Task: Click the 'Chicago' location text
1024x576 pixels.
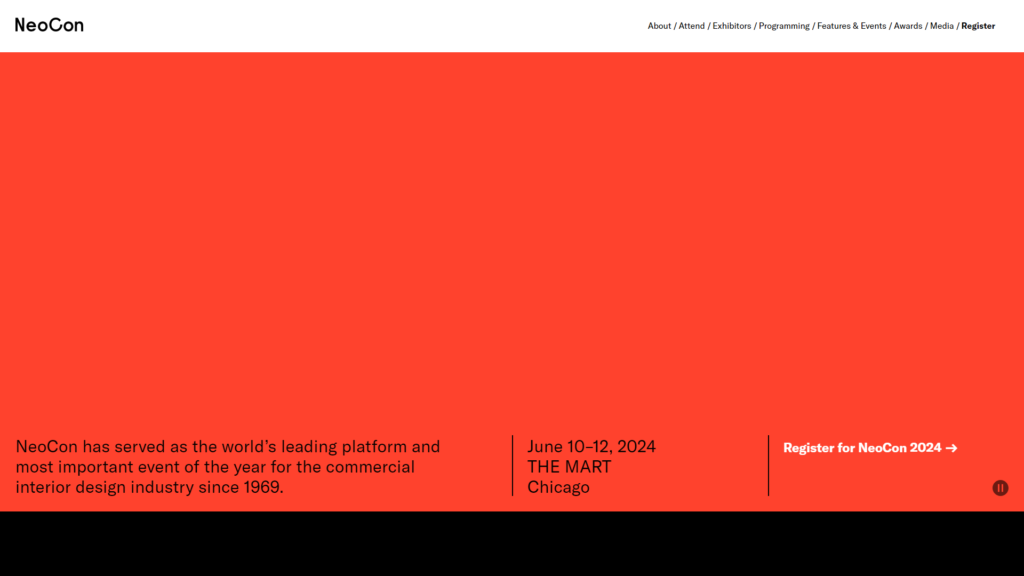Action: 558,487
